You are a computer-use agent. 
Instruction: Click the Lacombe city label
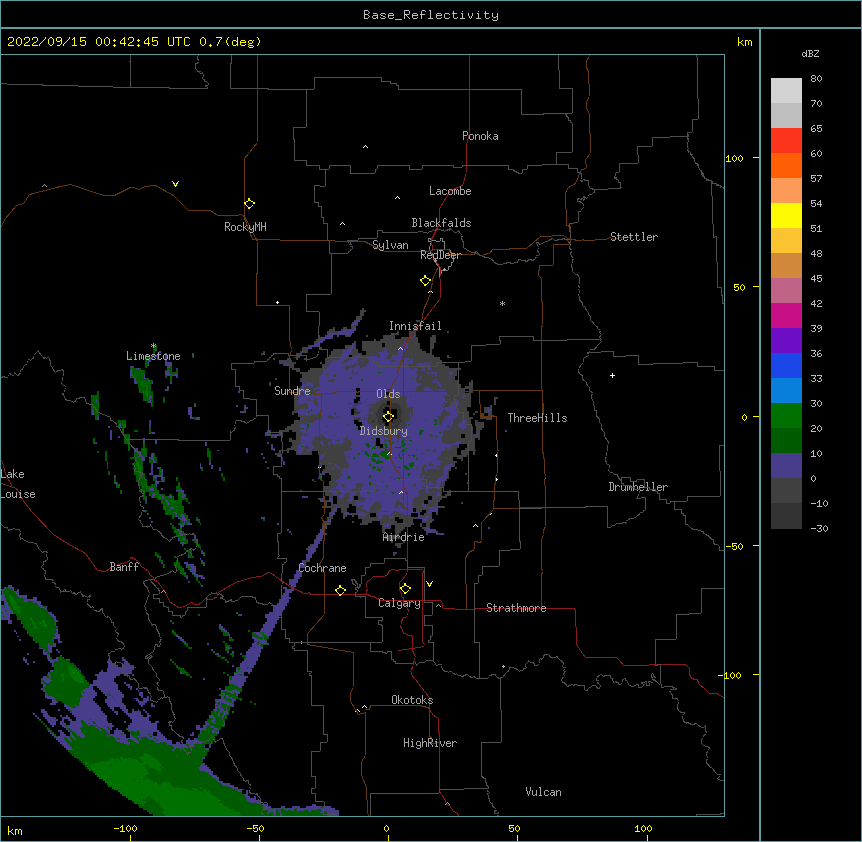[450, 191]
